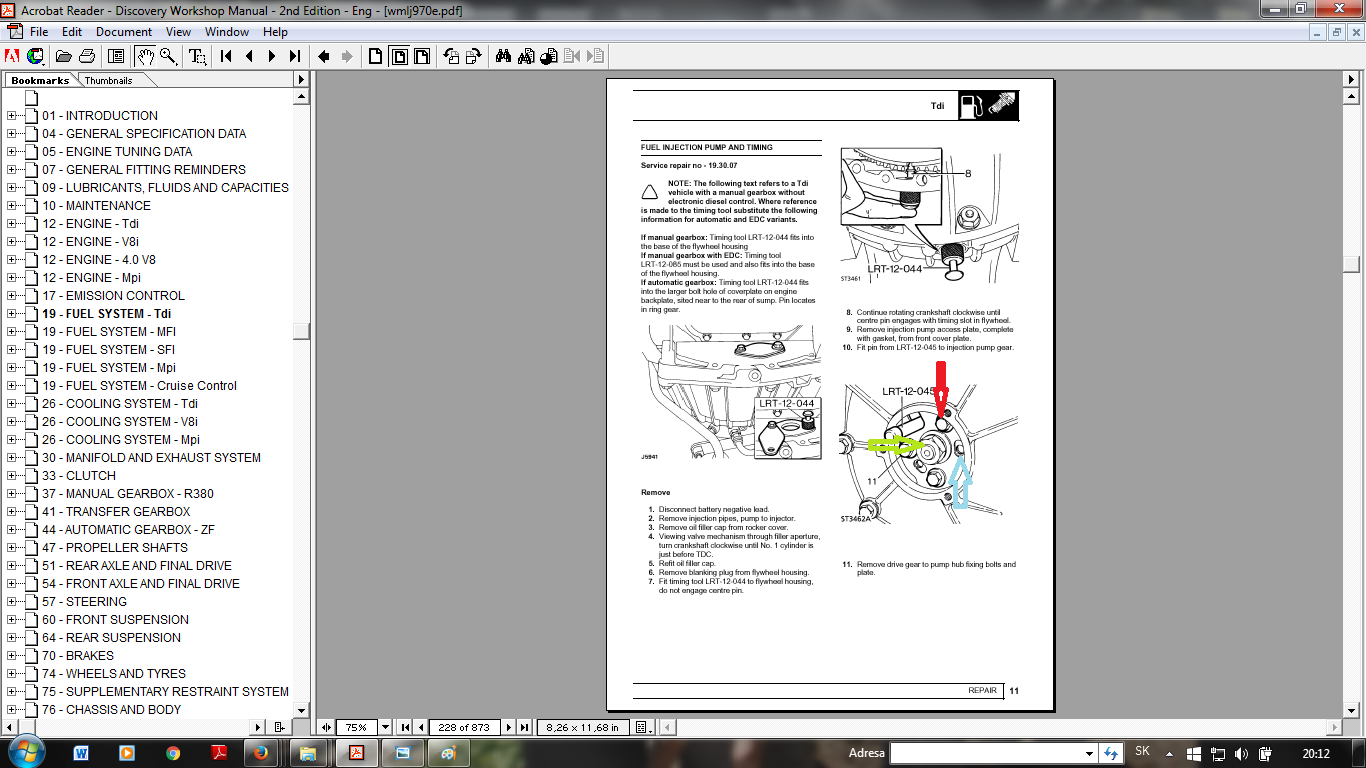The height and width of the screenshot is (768, 1366).
Task: Expand the 70 - BRAKES bookmark node
Action: (12, 656)
